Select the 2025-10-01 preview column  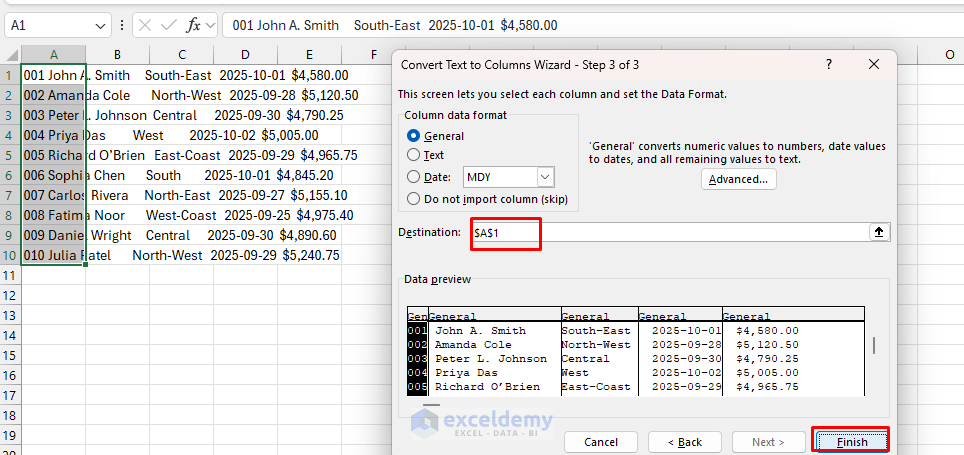pyautogui.click(x=681, y=352)
